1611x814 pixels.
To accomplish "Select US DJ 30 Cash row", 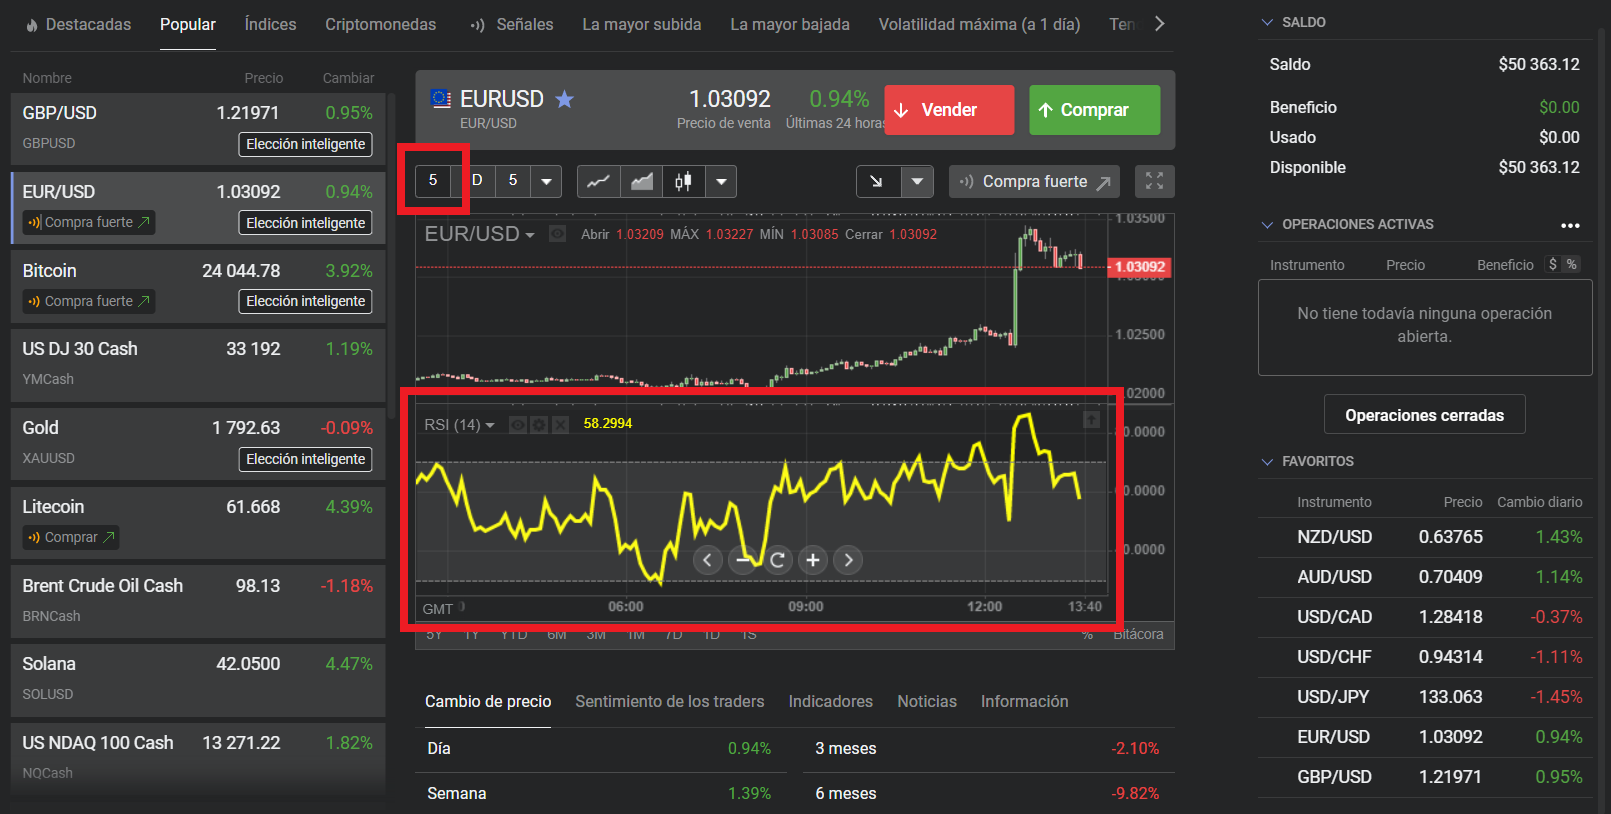I will (x=198, y=364).
